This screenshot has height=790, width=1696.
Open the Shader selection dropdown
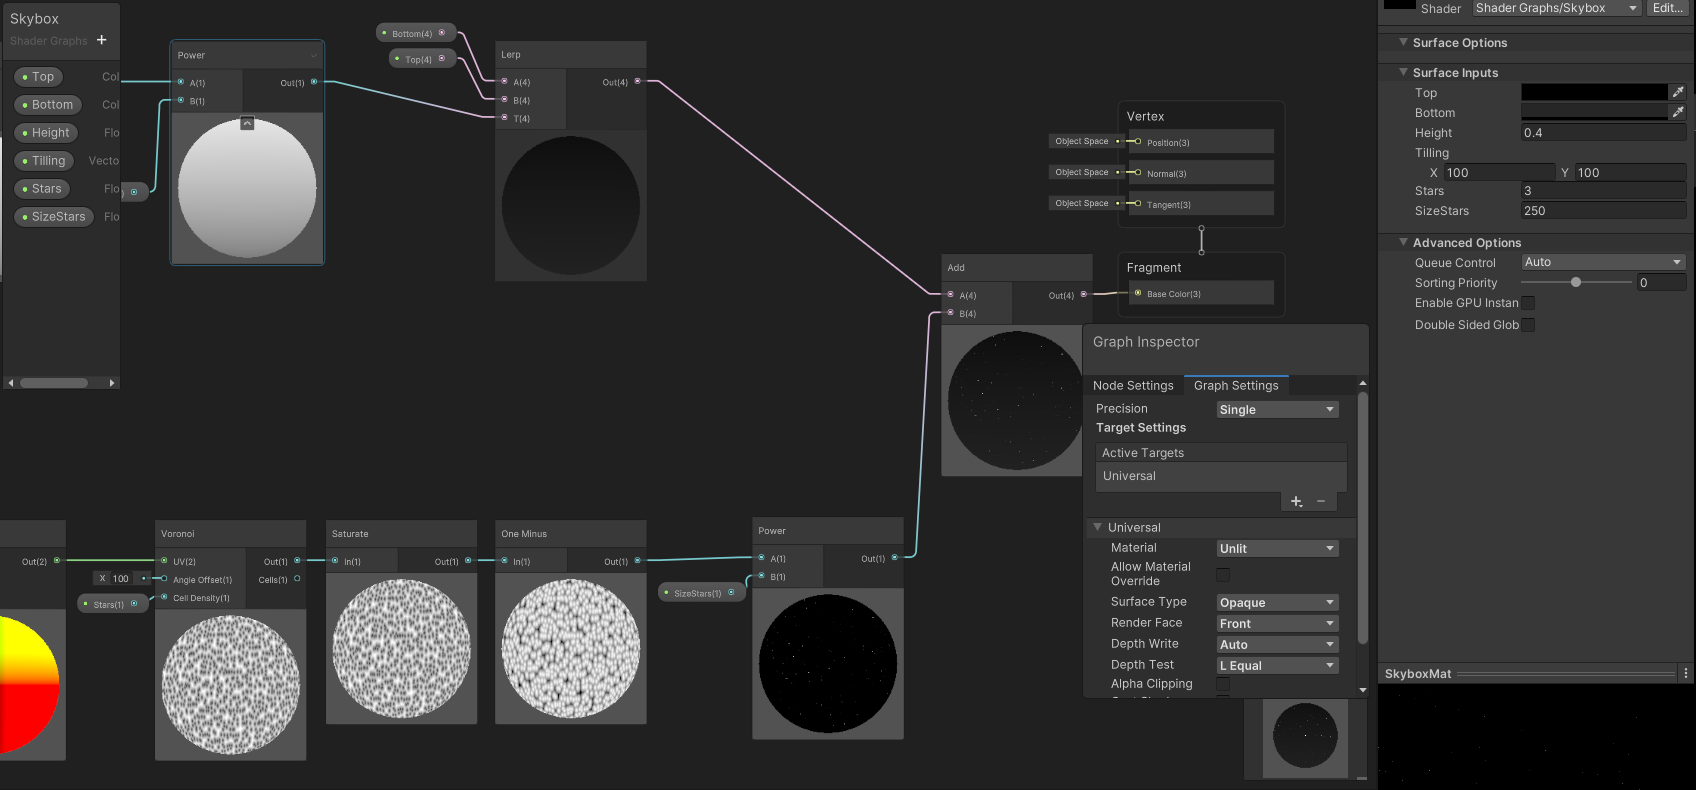click(1557, 8)
